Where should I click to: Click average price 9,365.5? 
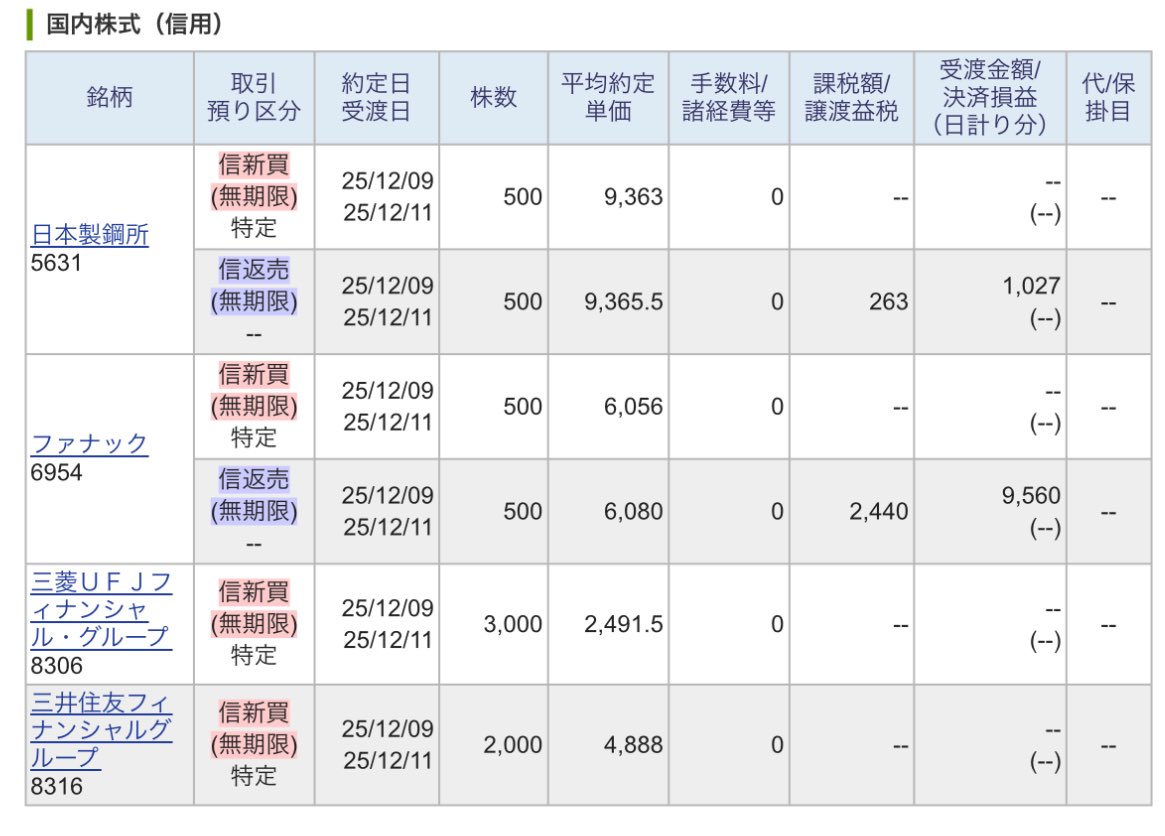click(x=623, y=302)
